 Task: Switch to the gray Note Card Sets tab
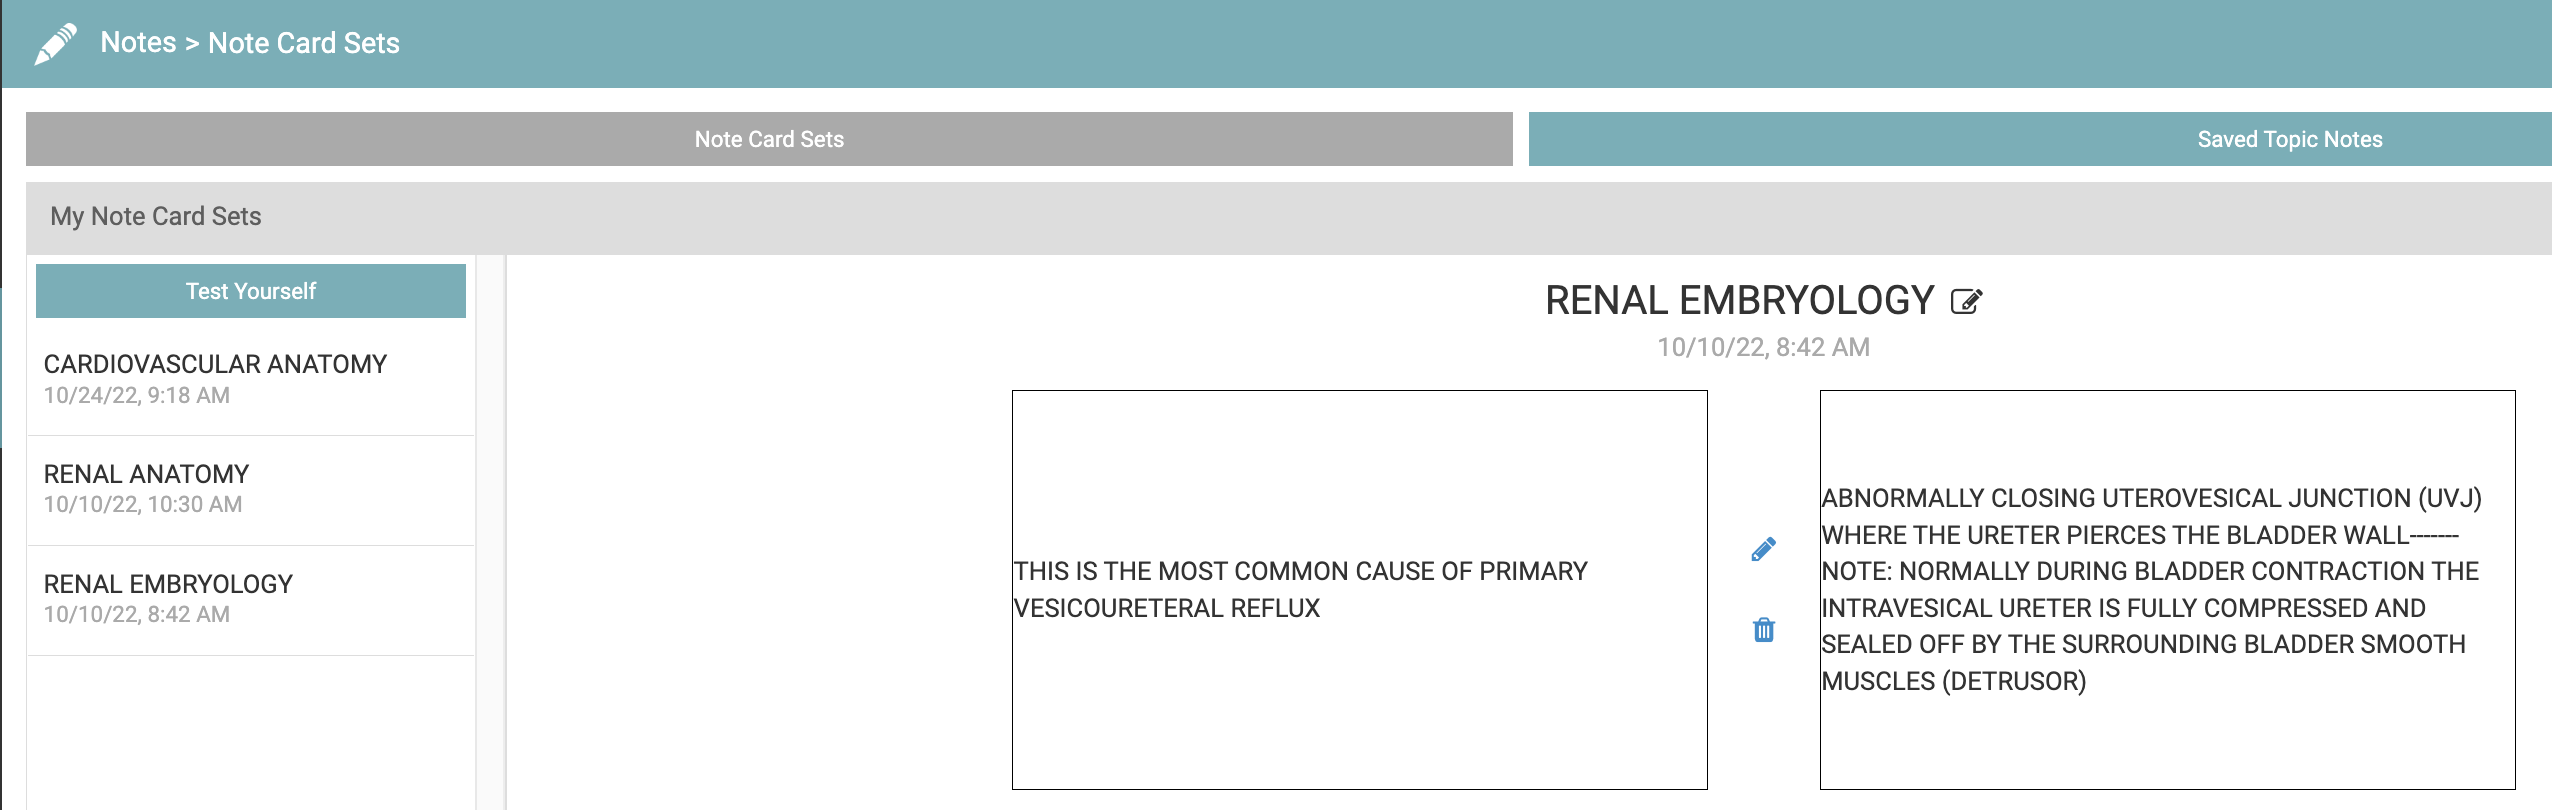click(769, 139)
